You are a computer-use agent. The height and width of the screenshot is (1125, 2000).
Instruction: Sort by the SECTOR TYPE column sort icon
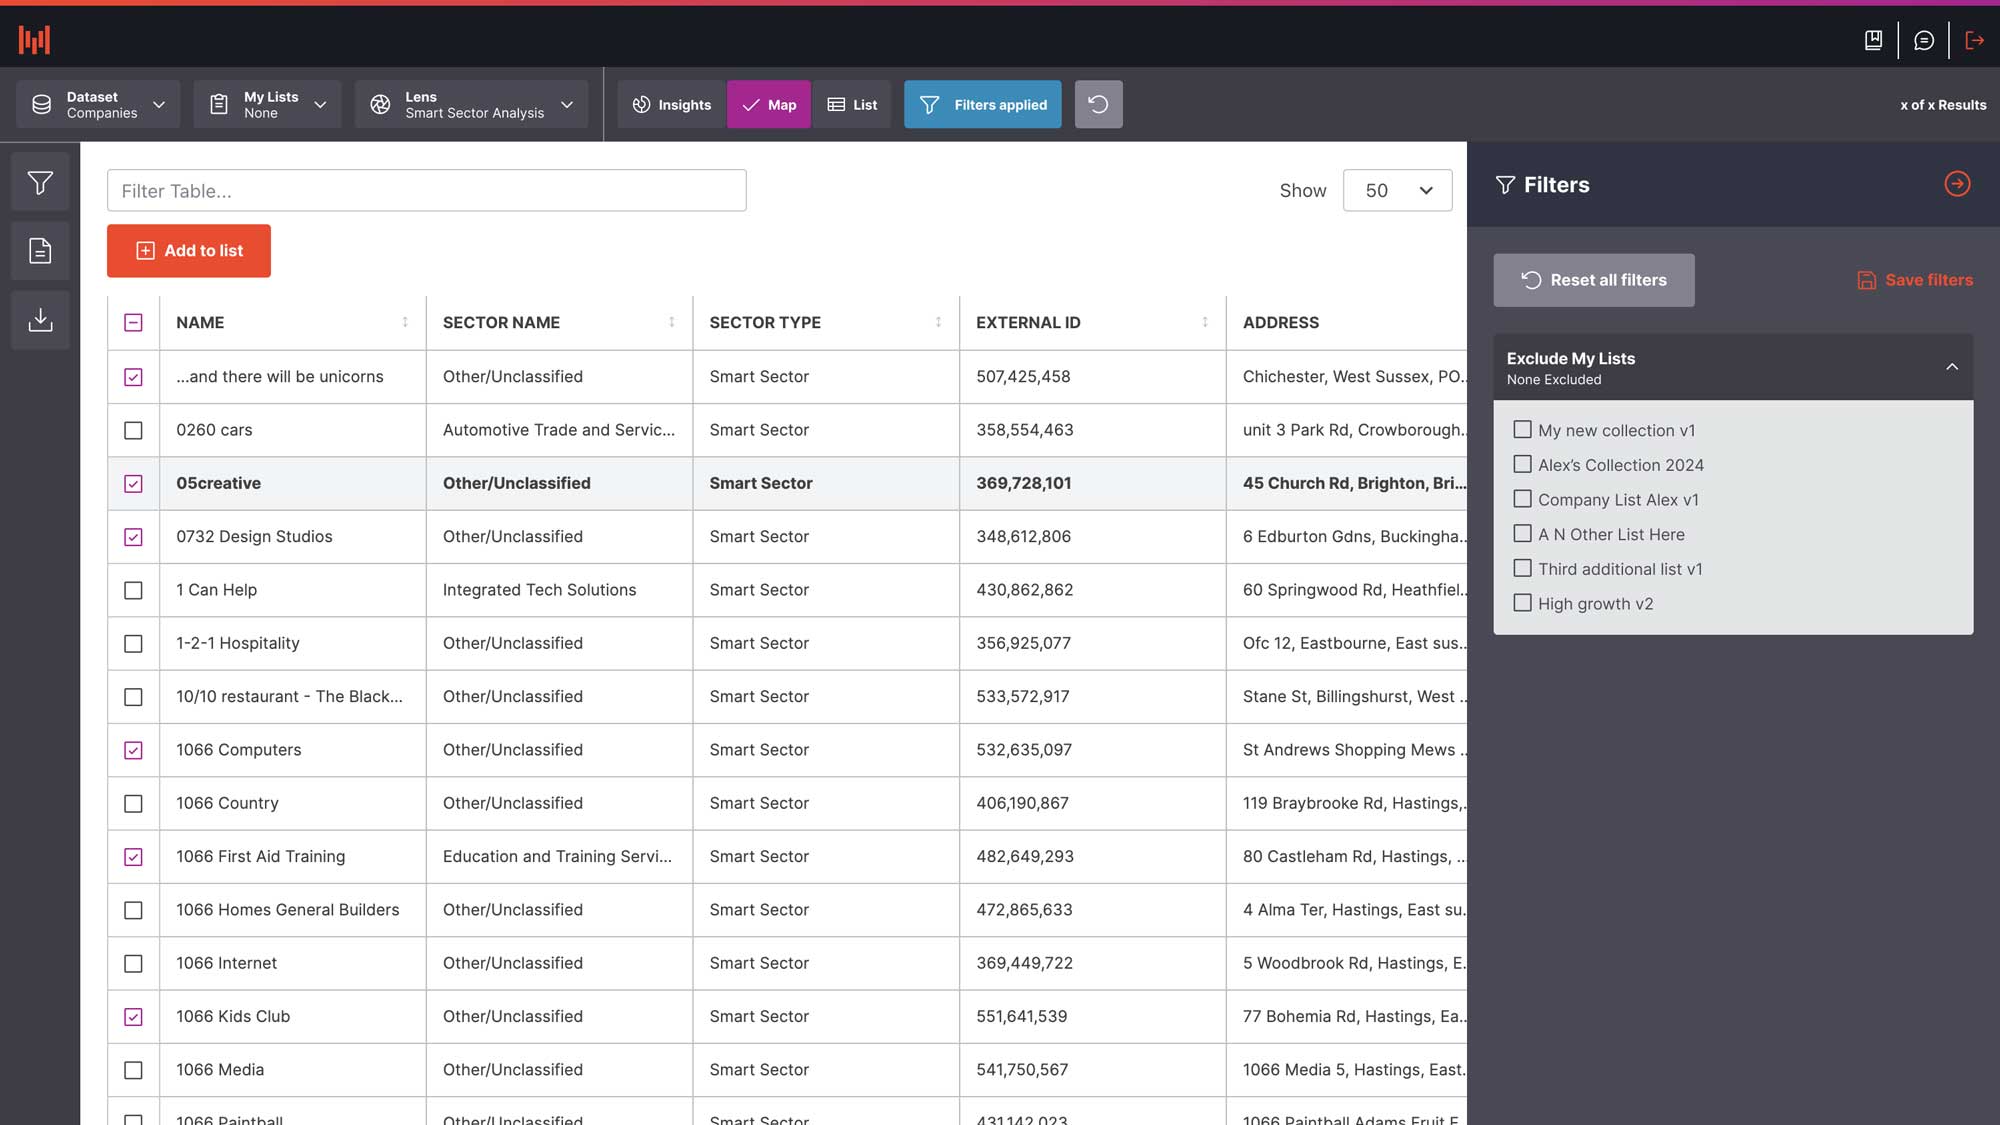tap(938, 322)
